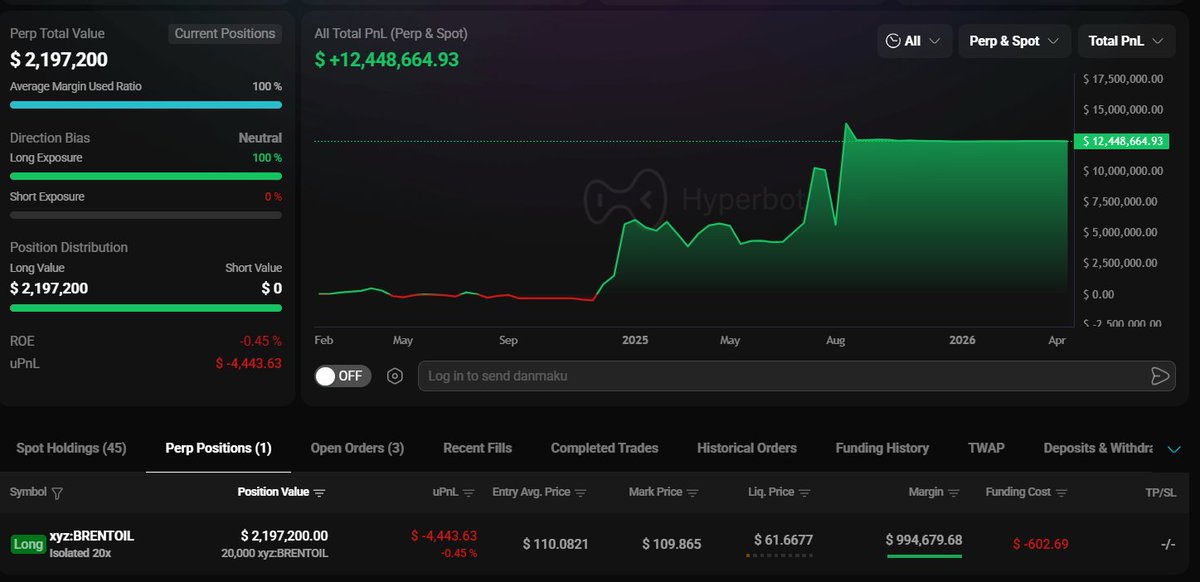Sort by Funding Cost column icon
Viewport: 1200px width, 582px height.
pos(1061,493)
